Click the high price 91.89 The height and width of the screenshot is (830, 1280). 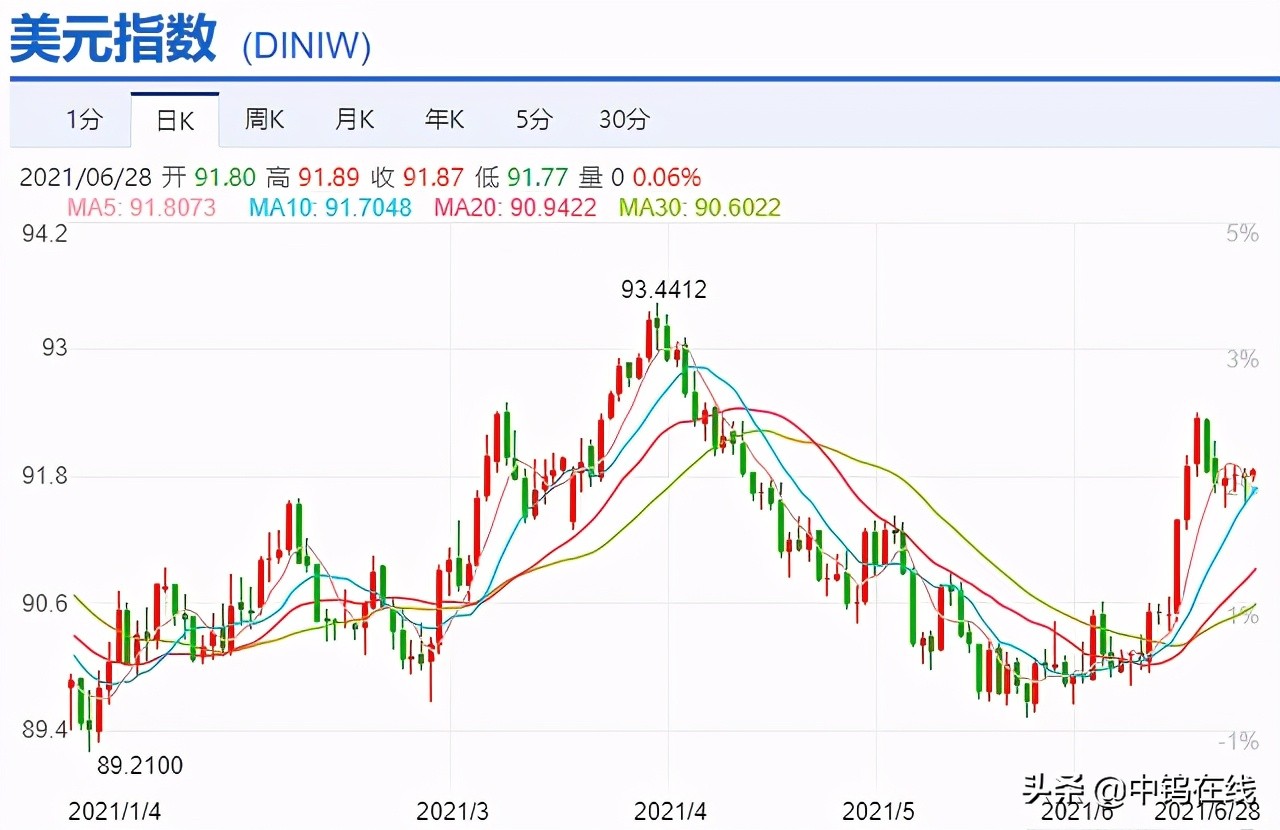[328, 178]
